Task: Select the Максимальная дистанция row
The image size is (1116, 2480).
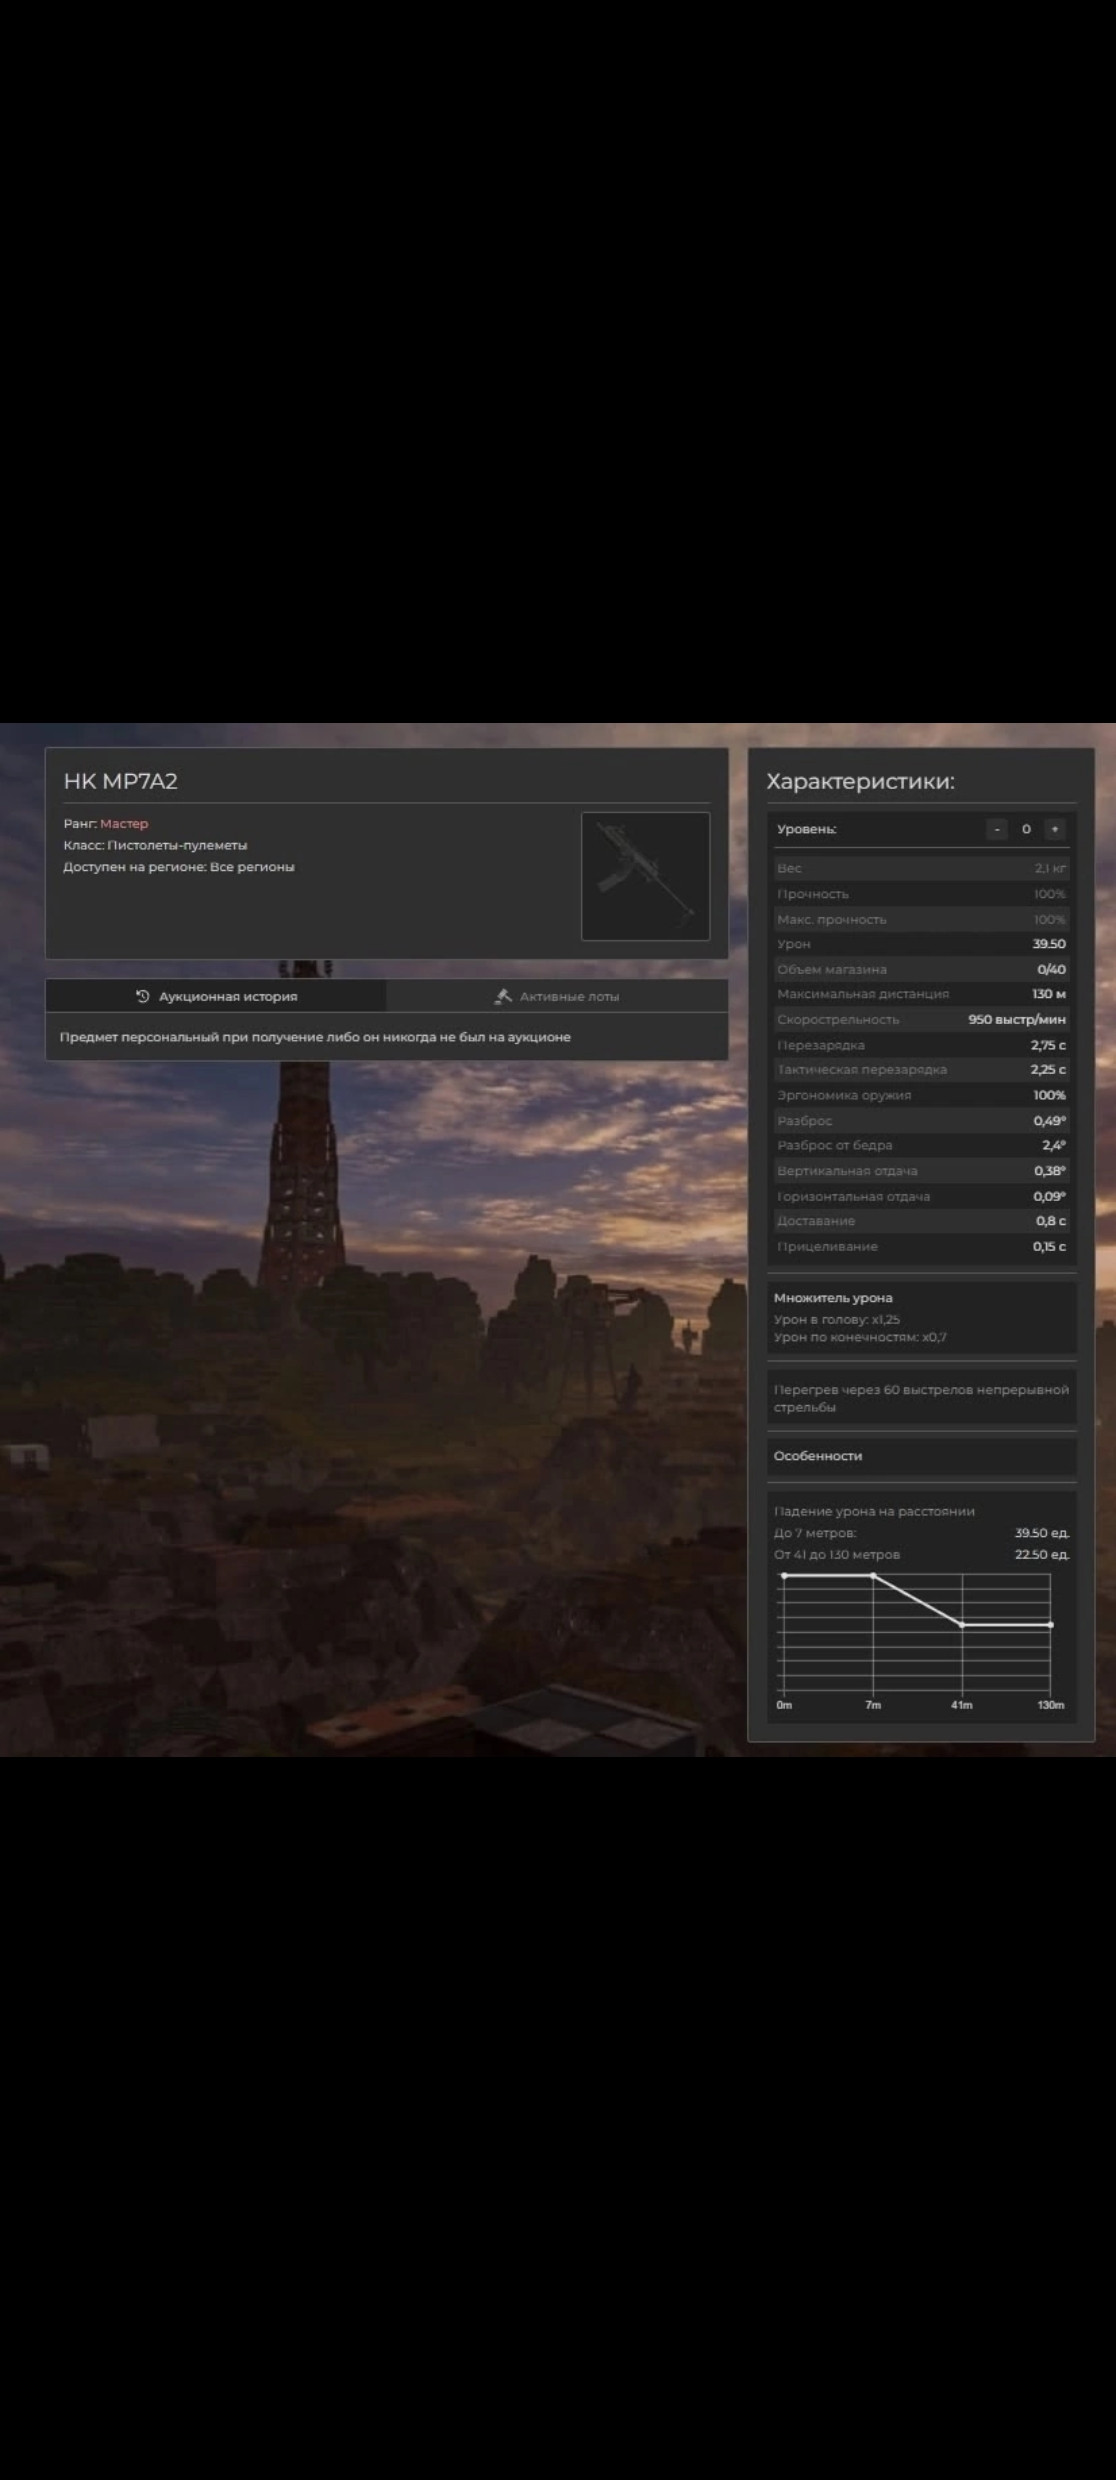Action: pos(921,994)
